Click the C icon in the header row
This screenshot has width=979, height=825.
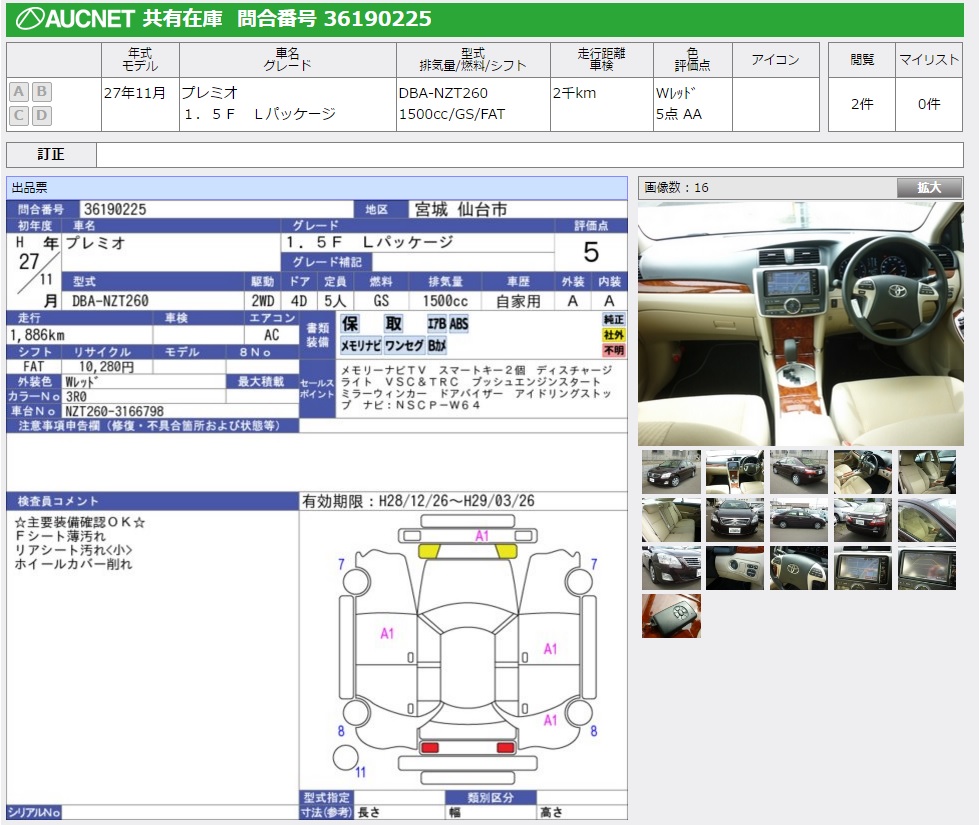(19, 115)
